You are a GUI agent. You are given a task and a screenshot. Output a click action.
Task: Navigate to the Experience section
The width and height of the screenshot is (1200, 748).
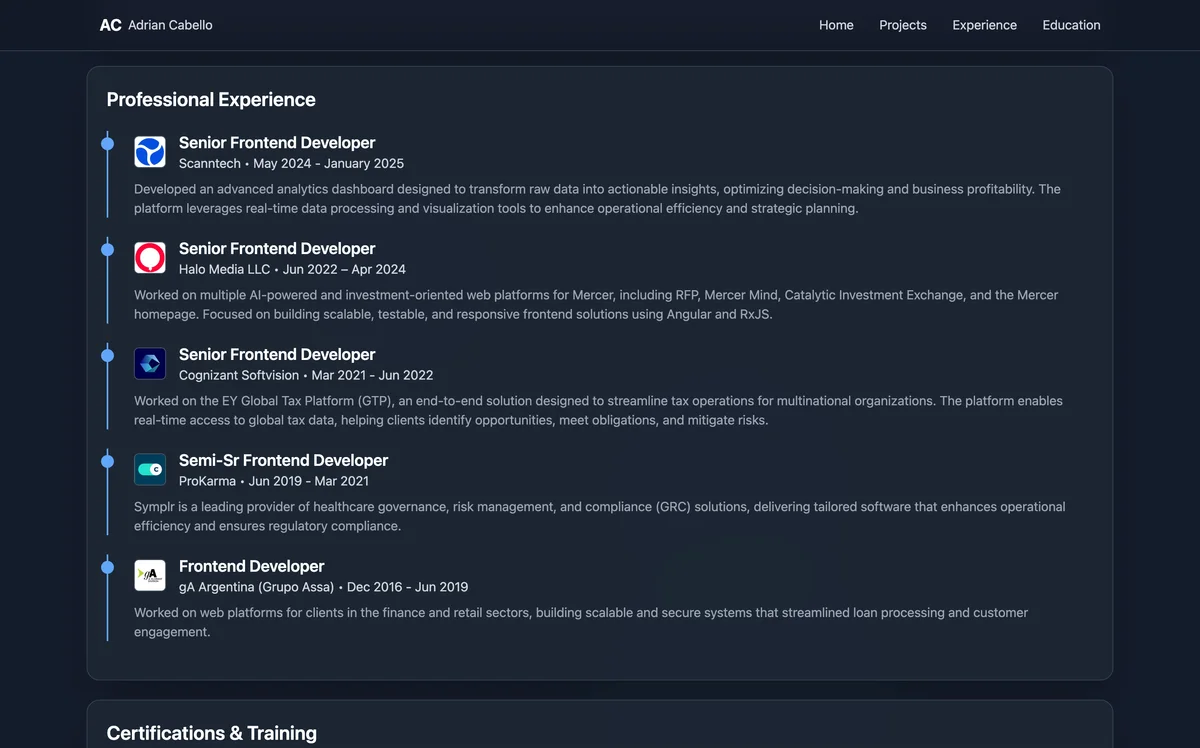pyautogui.click(x=984, y=25)
